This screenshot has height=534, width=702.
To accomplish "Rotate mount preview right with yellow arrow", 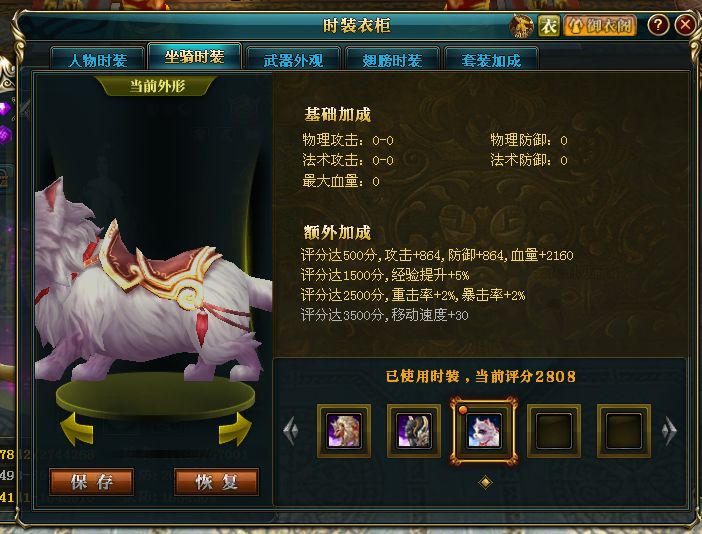I will coord(235,429).
